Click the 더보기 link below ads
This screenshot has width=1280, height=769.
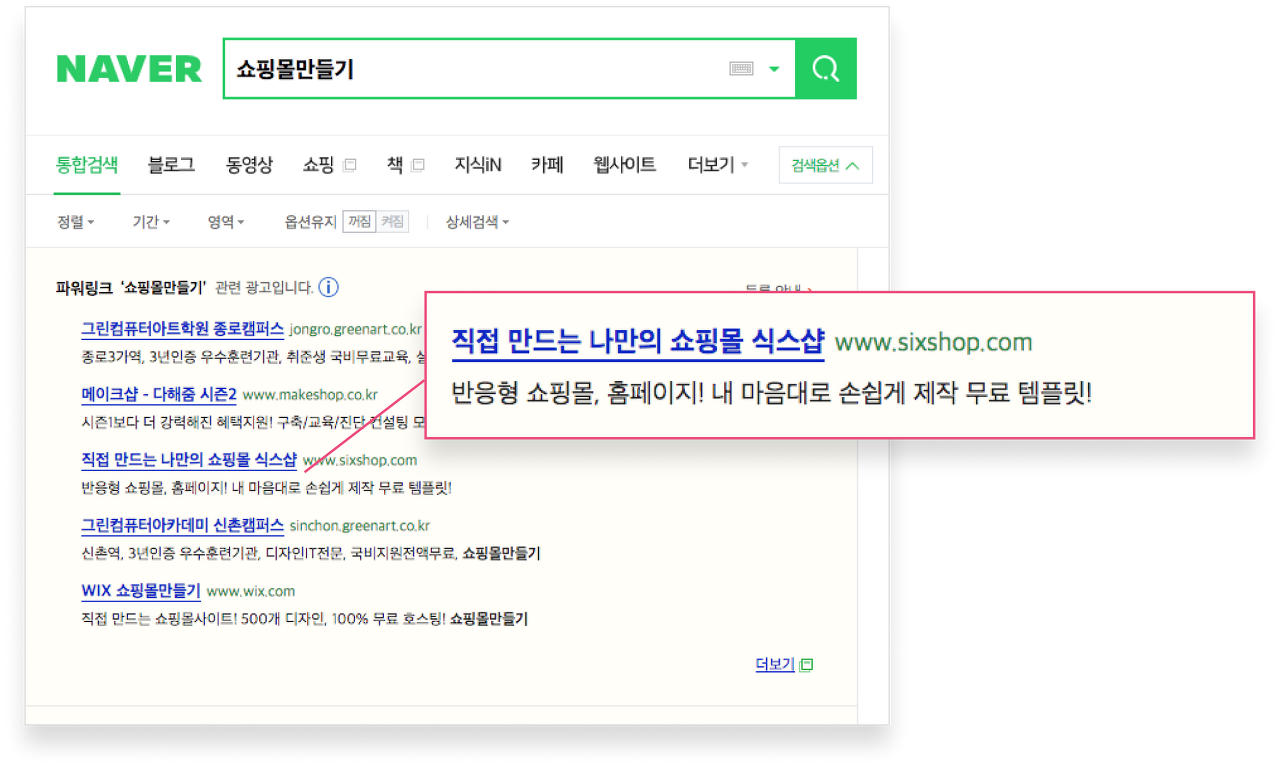click(x=775, y=664)
